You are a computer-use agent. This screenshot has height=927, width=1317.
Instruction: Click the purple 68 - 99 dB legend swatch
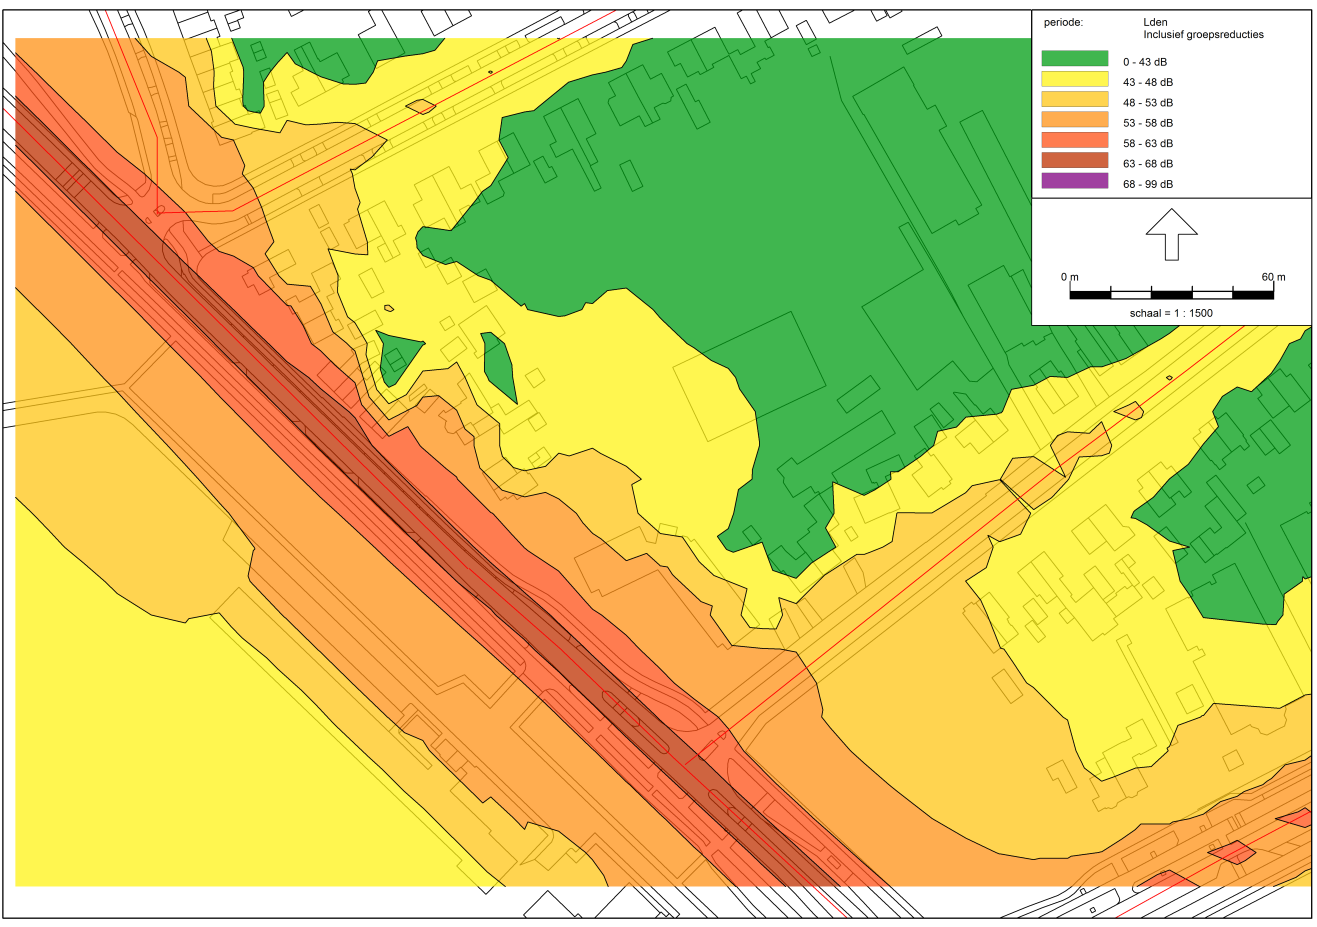pyautogui.click(x=1075, y=181)
